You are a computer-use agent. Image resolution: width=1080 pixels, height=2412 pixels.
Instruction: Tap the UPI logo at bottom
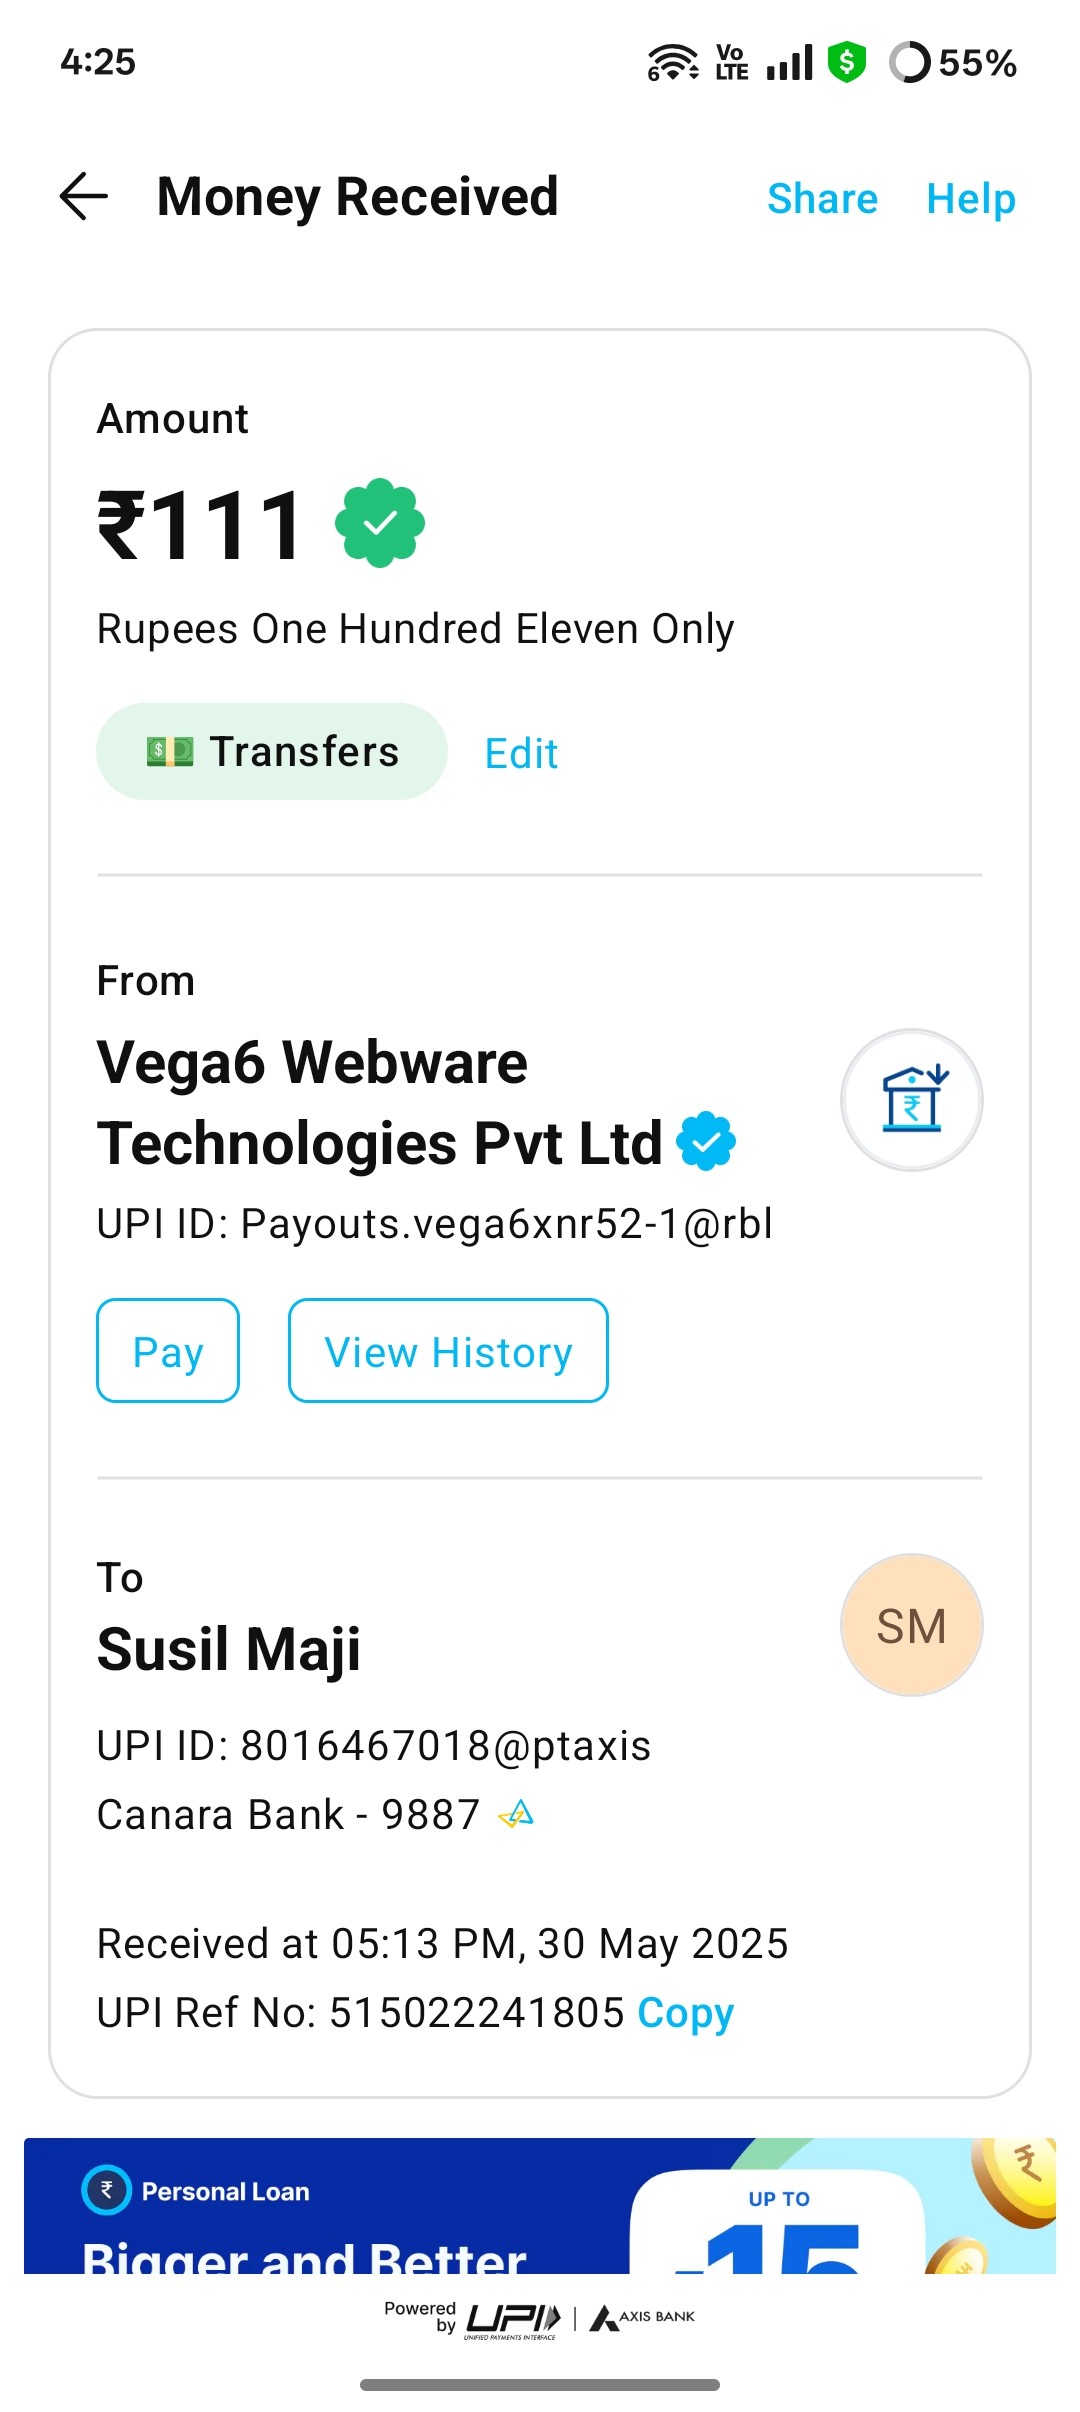coord(513,2320)
